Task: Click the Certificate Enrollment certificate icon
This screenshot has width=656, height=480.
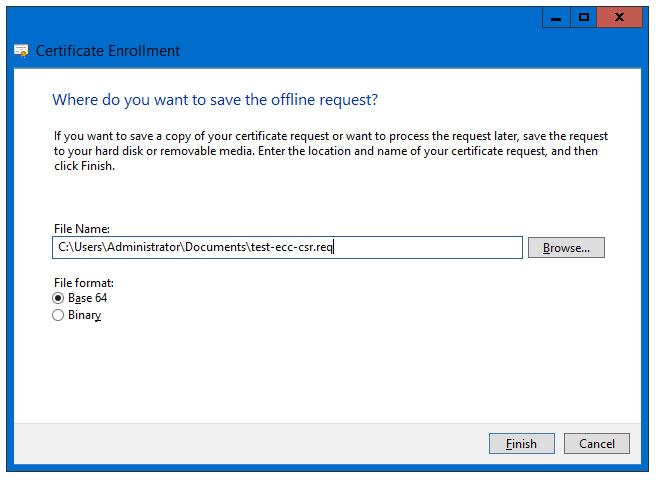Action: coord(21,51)
